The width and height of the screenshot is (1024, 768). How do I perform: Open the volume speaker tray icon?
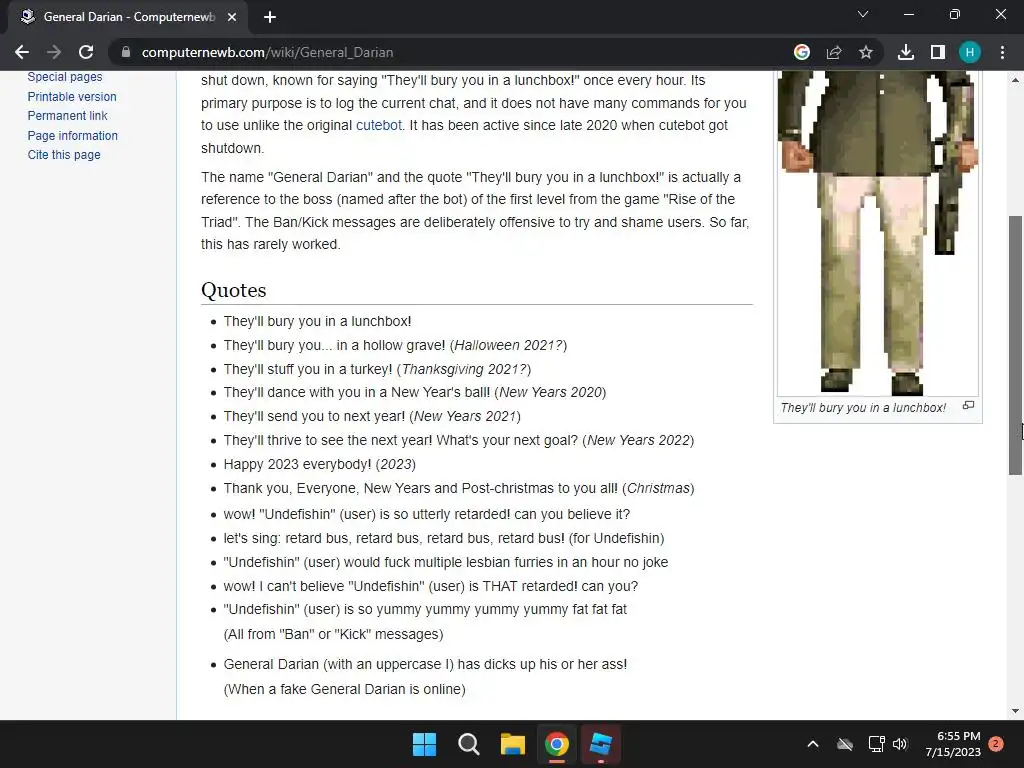(x=900, y=744)
